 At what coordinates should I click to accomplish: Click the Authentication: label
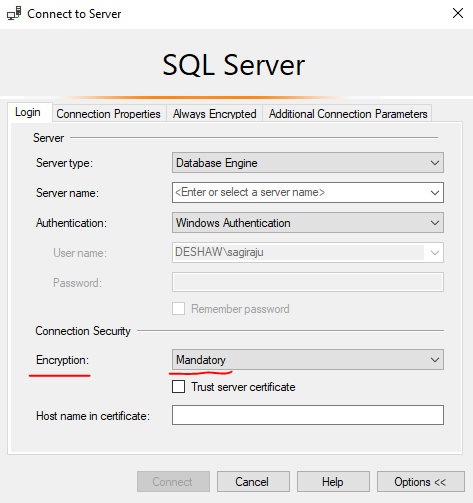click(71, 223)
